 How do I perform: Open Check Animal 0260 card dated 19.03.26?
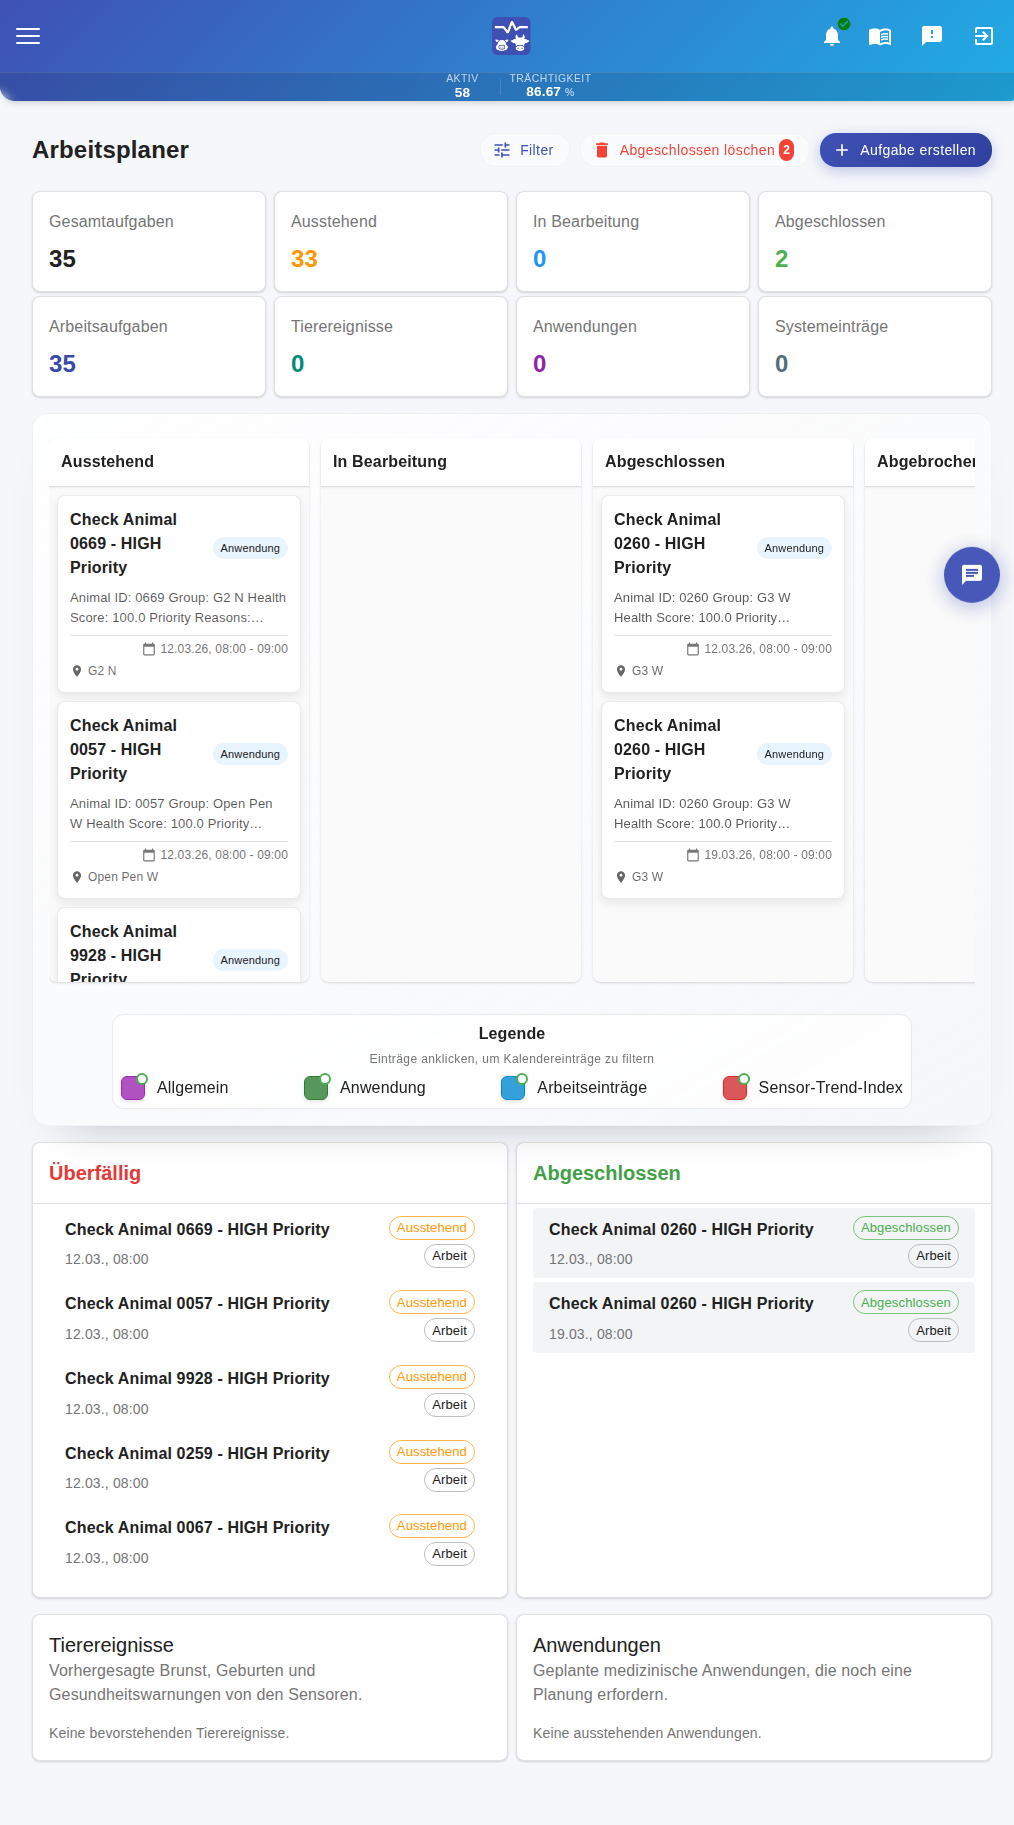(723, 800)
